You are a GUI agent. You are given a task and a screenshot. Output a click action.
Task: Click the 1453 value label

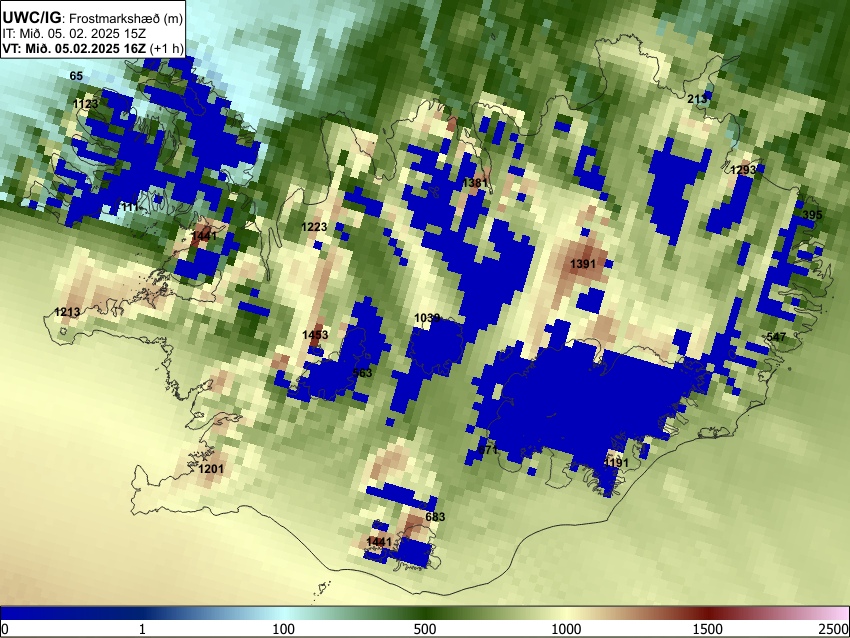click(315, 335)
